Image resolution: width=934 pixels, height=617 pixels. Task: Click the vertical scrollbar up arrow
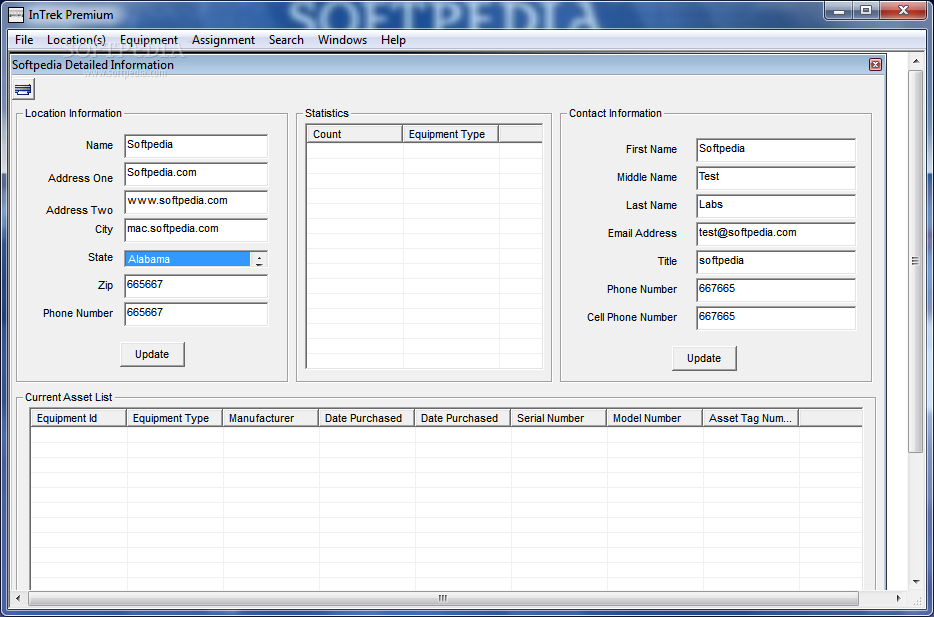[x=916, y=61]
